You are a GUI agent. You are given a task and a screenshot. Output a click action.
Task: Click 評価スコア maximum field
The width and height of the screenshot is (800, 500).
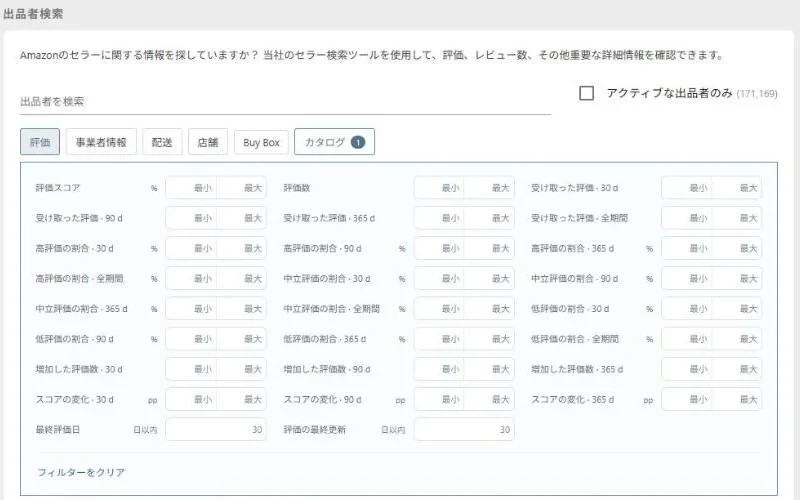[x=241, y=188]
